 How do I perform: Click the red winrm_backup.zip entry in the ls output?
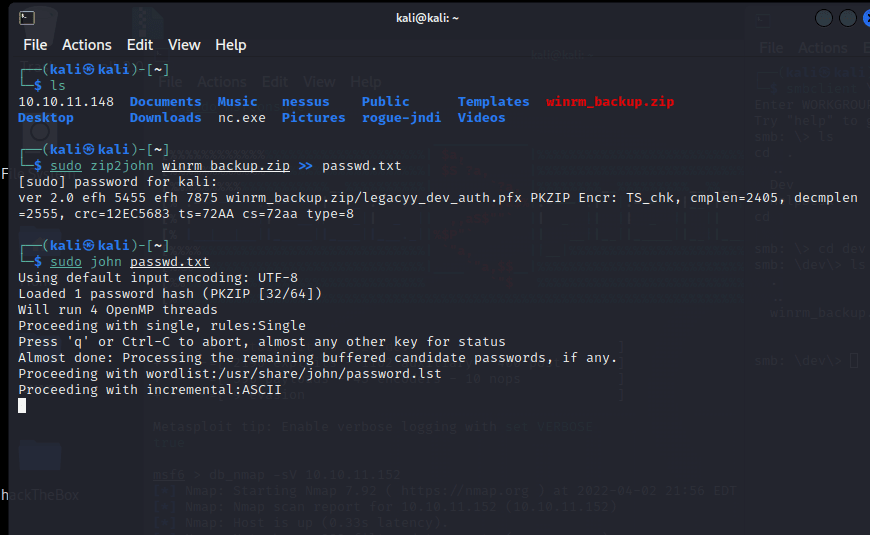tap(610, 102)
